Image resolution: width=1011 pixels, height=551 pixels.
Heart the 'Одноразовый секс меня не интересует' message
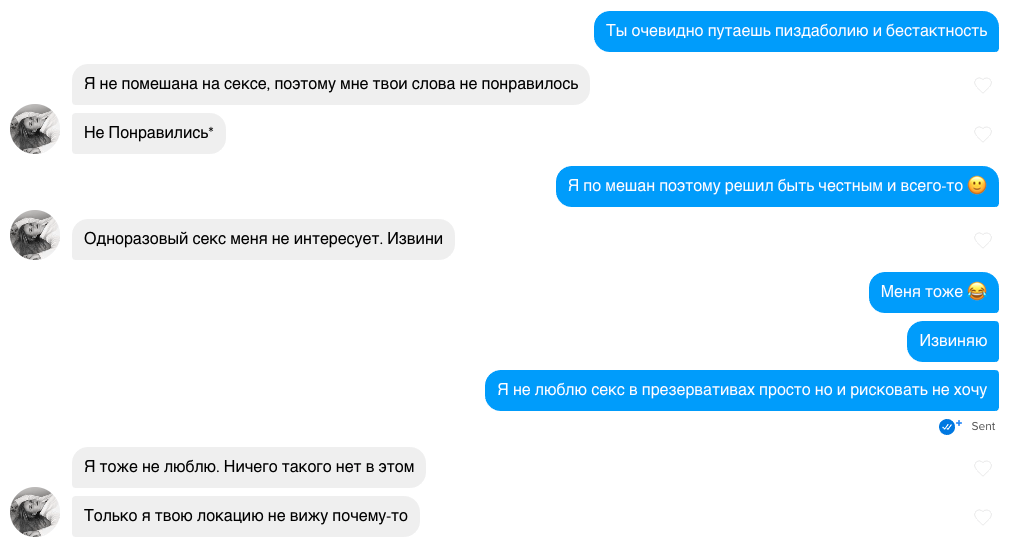point(983,240)
